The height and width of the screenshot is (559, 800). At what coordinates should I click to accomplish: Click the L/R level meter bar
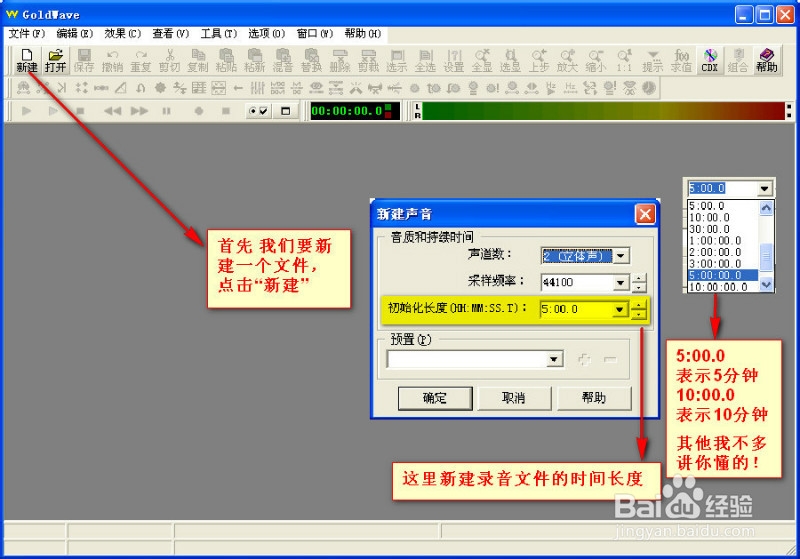tap(604, 111)
